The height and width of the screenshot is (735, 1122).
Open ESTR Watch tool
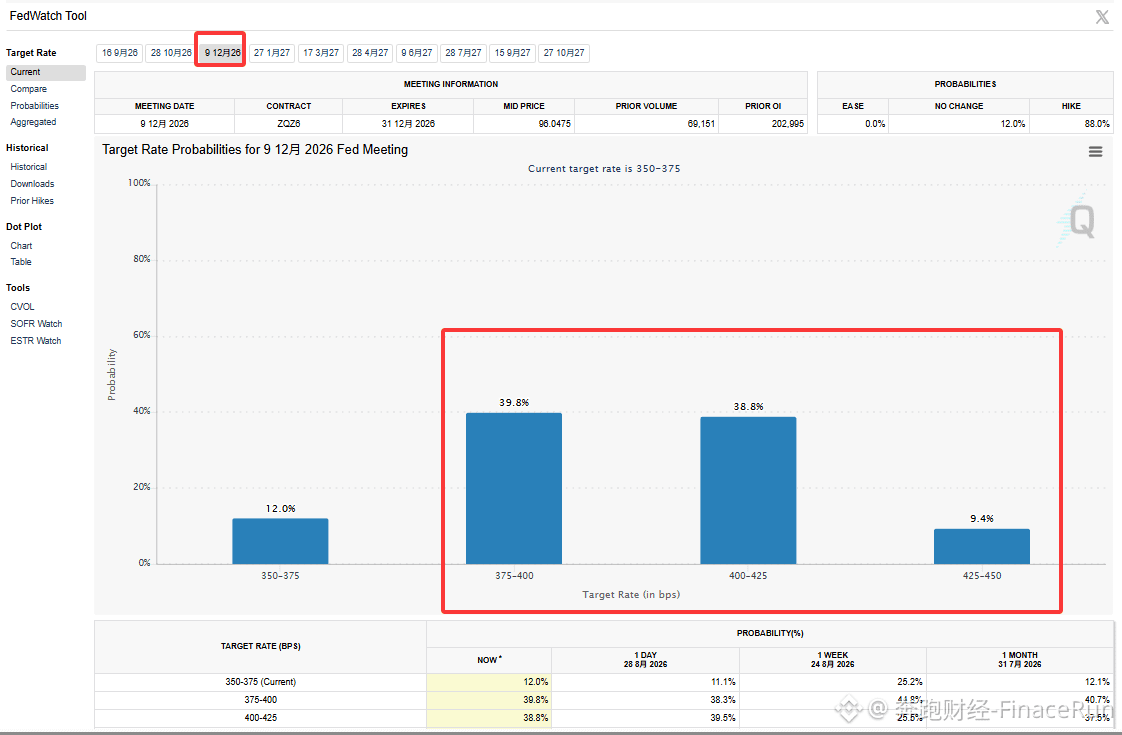tap(36, 341)
